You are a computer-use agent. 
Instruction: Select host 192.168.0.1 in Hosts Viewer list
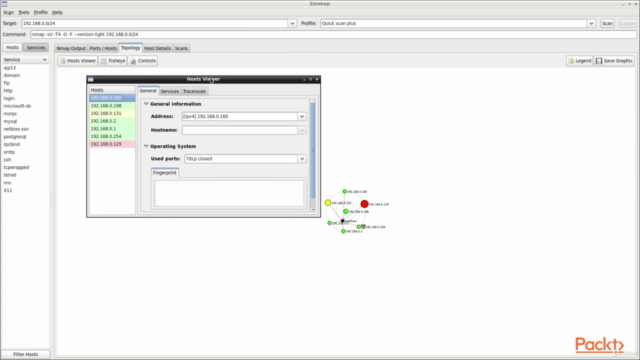[112, 129]
